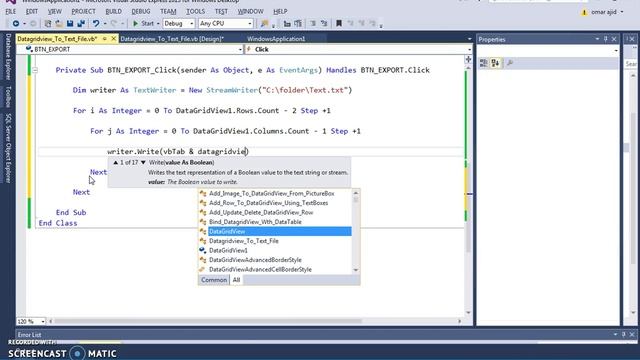Image resolution: width=640 pixels, height=360 pixels.
Task: Click the Uncomment selected lines icon
Action: click(x=324, y=24)
